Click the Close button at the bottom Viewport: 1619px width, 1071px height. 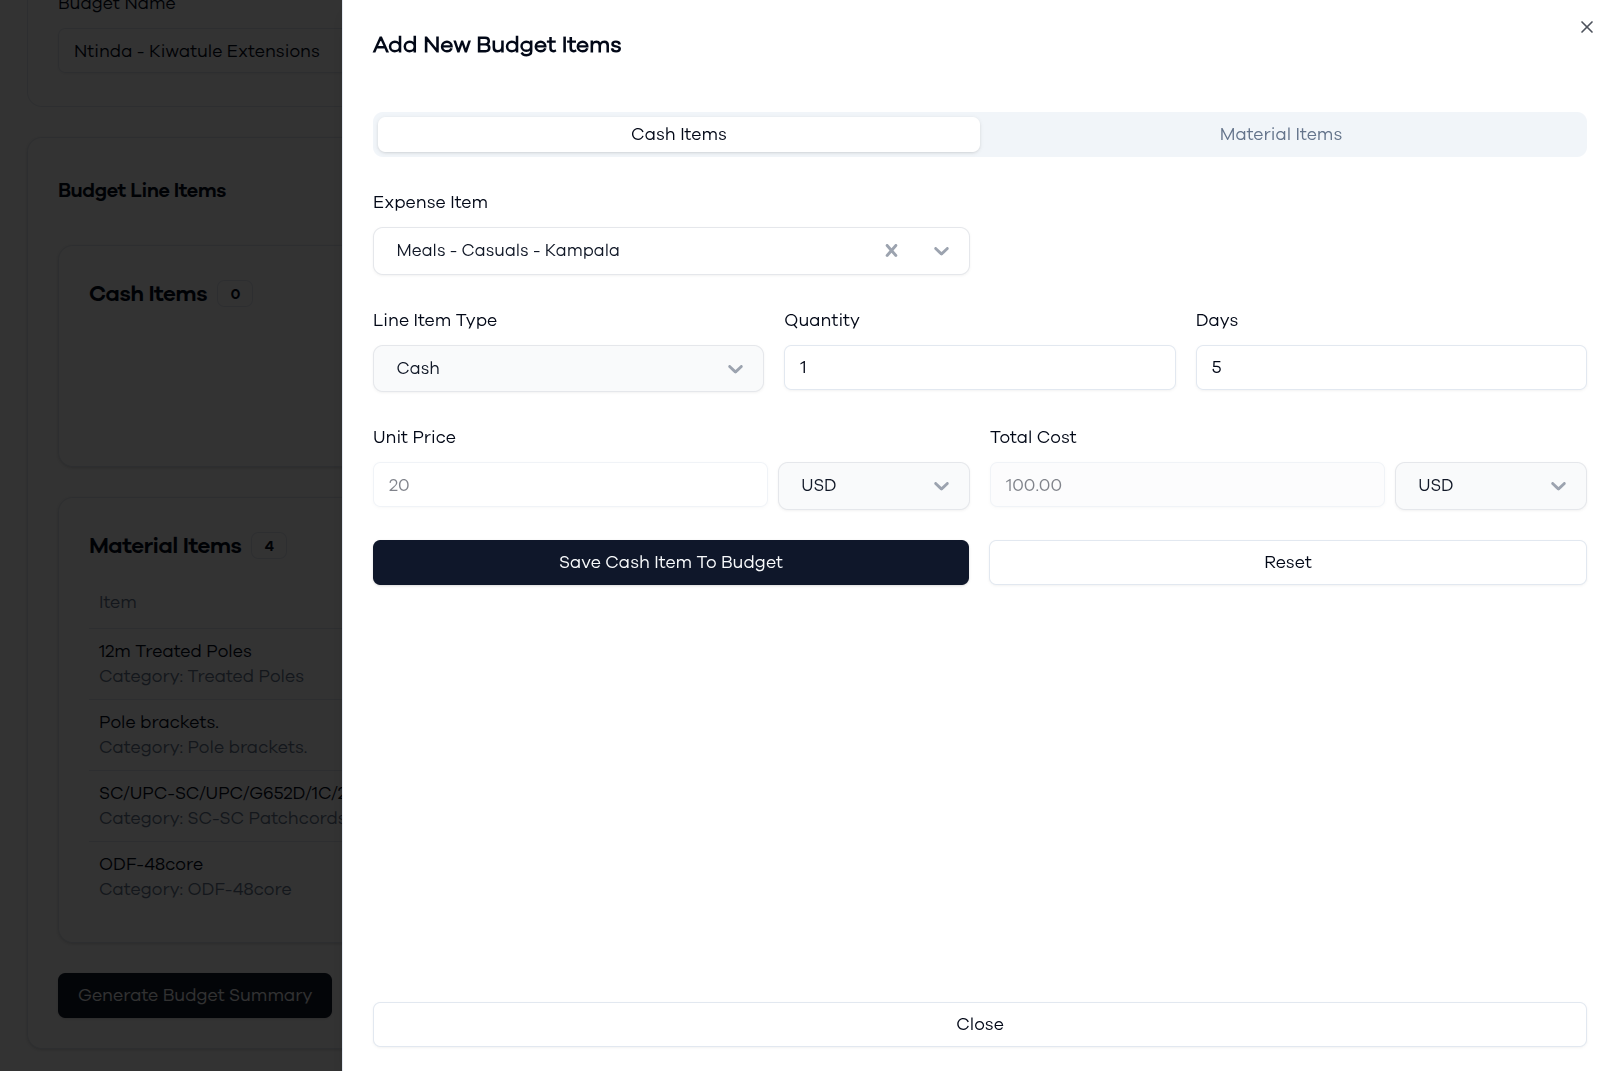point(979,1024)
